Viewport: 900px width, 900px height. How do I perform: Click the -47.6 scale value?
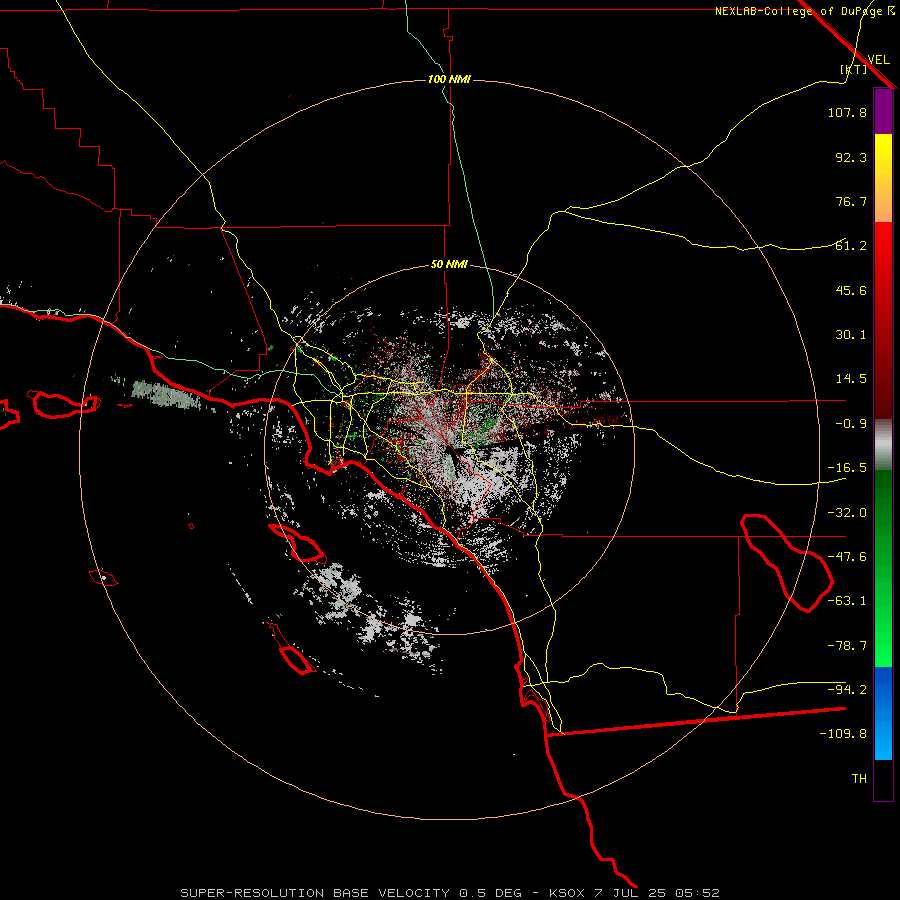(847, 557)
